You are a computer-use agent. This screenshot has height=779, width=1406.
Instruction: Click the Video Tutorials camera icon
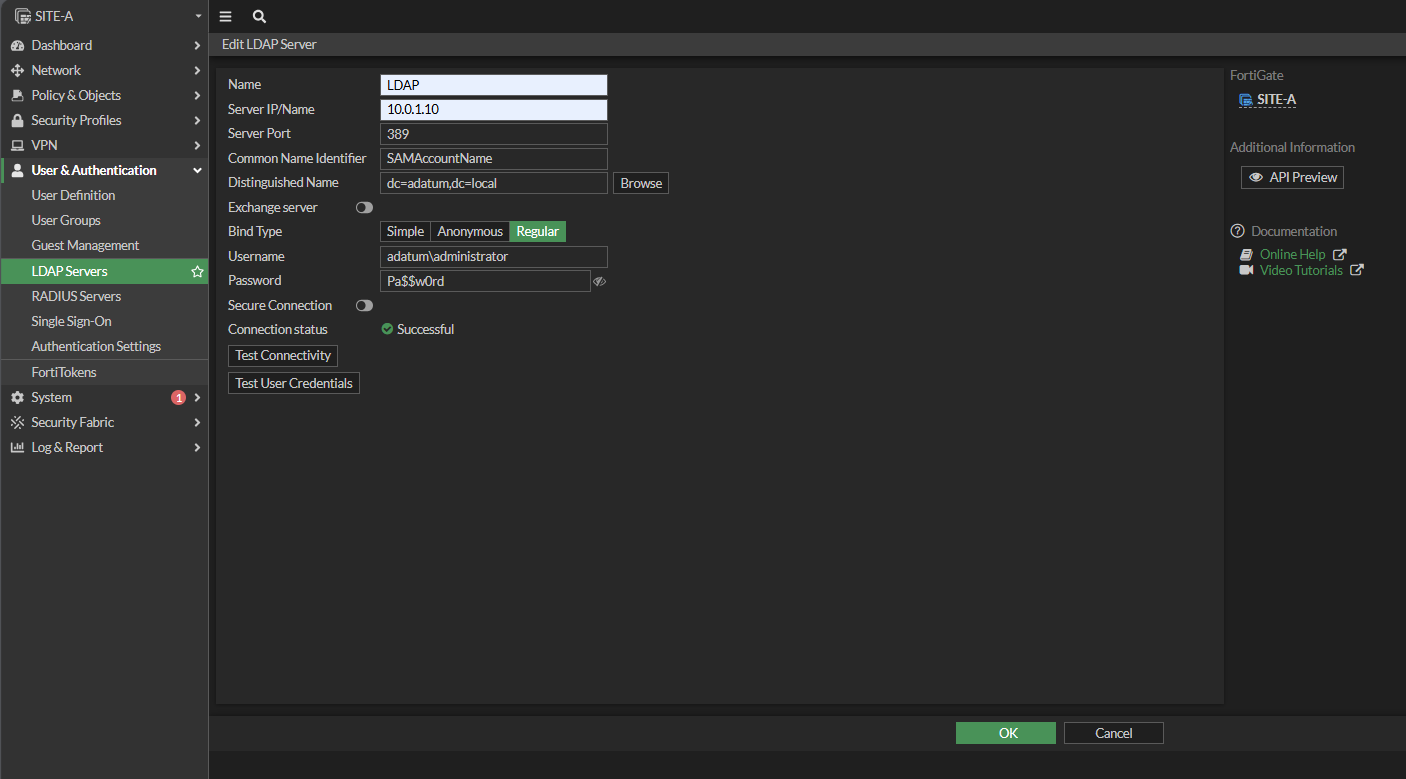coord(1246,270)
